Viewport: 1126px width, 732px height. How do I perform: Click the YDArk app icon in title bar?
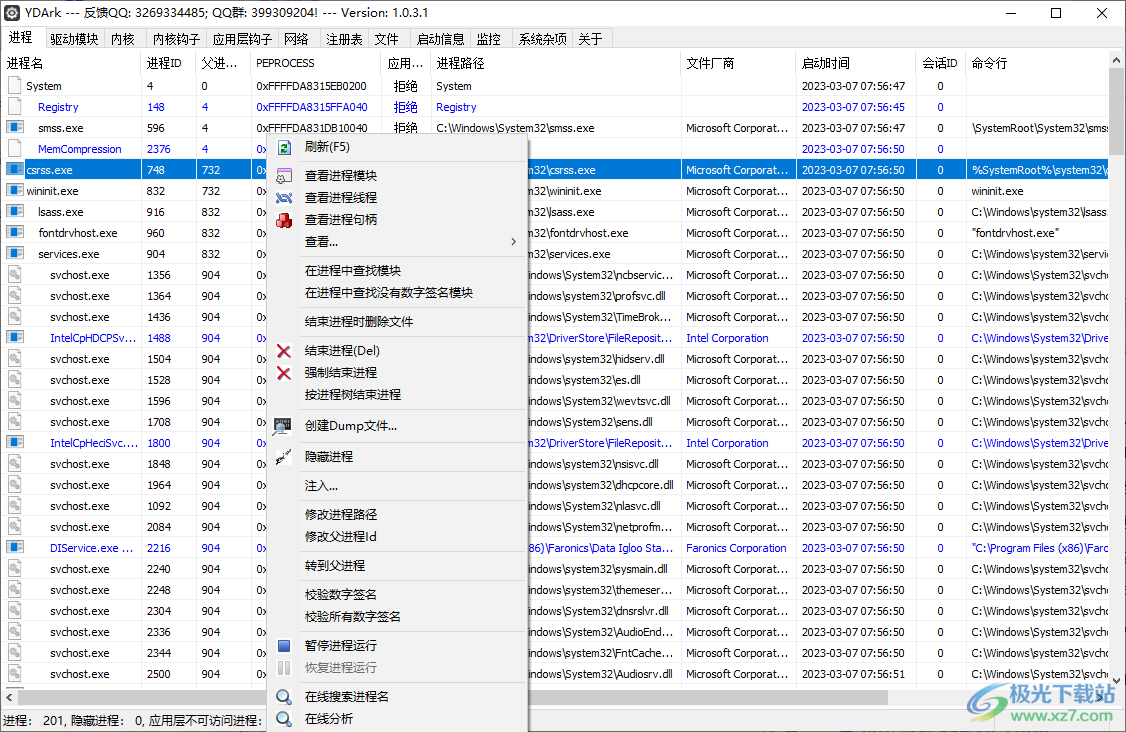point(11,13)
